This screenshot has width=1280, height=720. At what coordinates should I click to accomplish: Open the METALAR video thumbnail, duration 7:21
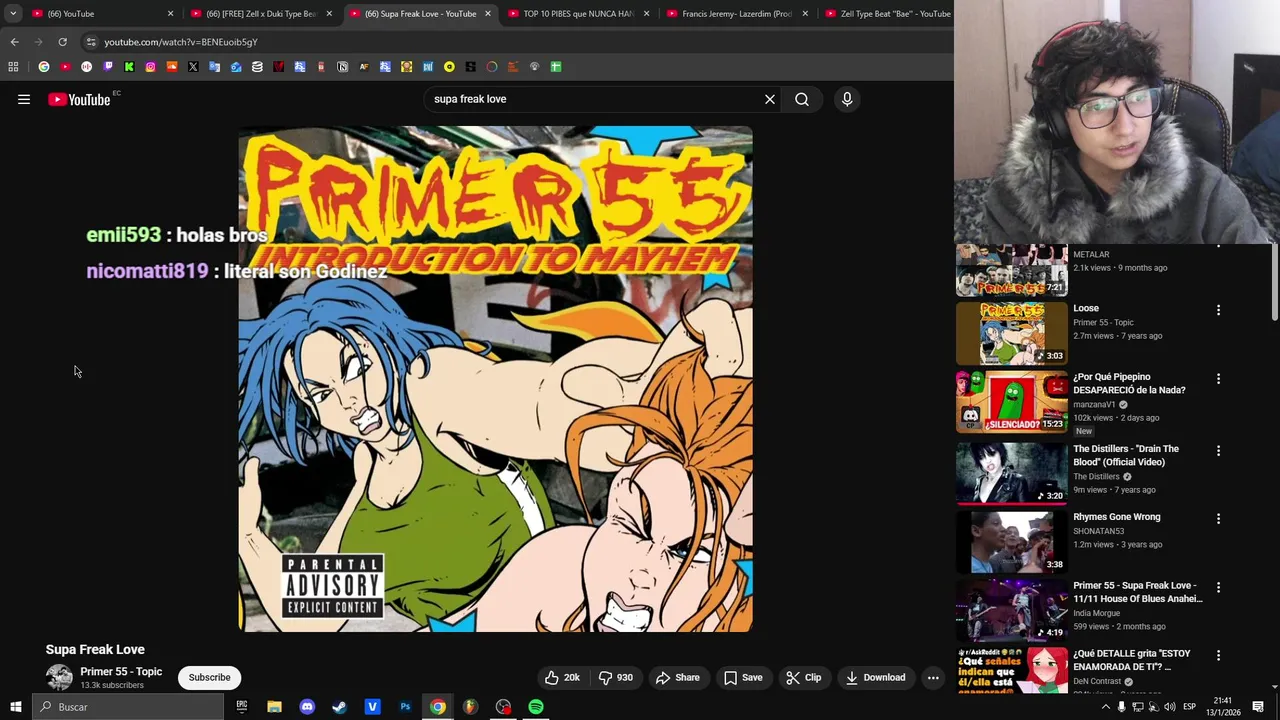[1012, 271]
